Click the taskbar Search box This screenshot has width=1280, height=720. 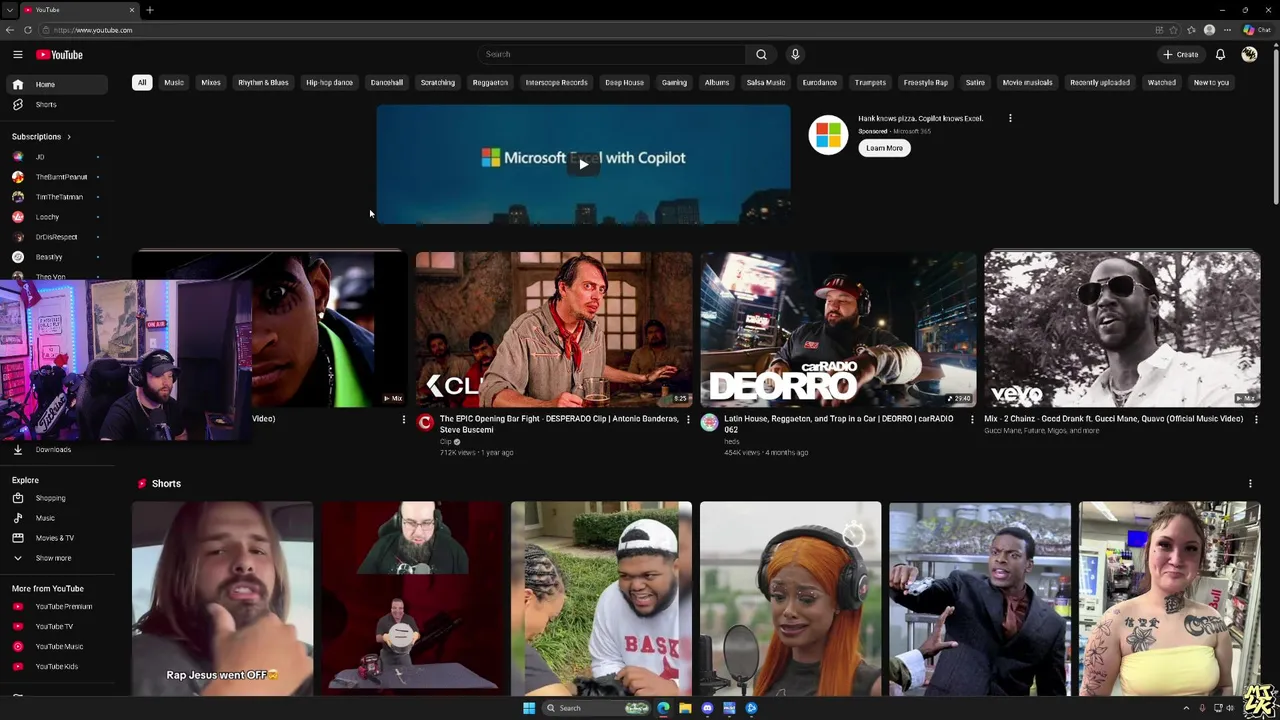[x=597, y=708]
